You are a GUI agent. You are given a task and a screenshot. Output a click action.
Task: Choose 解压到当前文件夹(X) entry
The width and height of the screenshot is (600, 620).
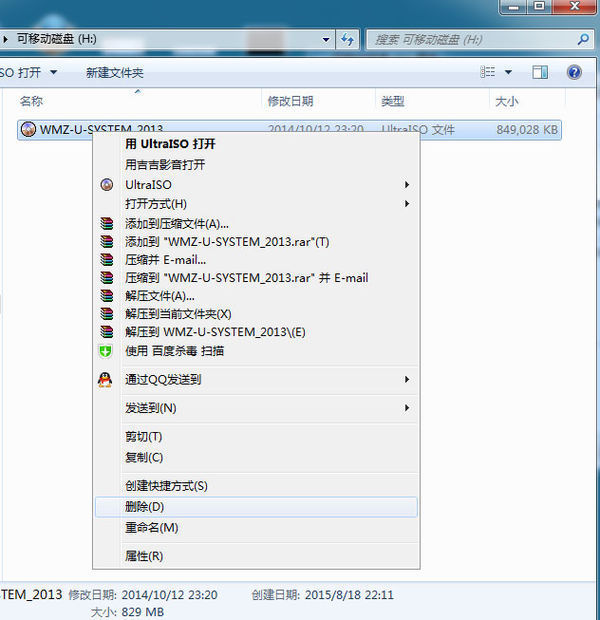pyautogui.click(x=256, y=314)
